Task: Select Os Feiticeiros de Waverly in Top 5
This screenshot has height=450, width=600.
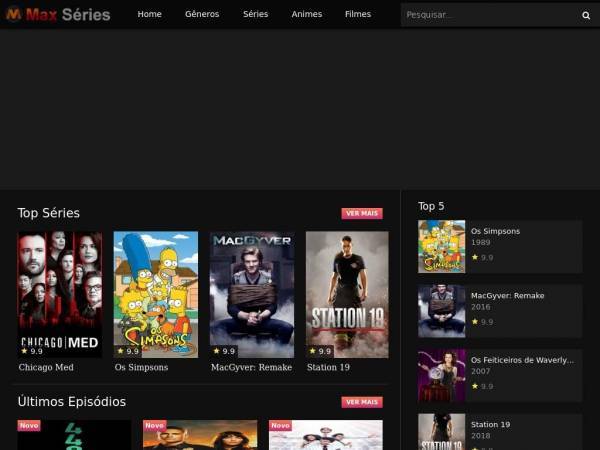Action: (522, 360)
